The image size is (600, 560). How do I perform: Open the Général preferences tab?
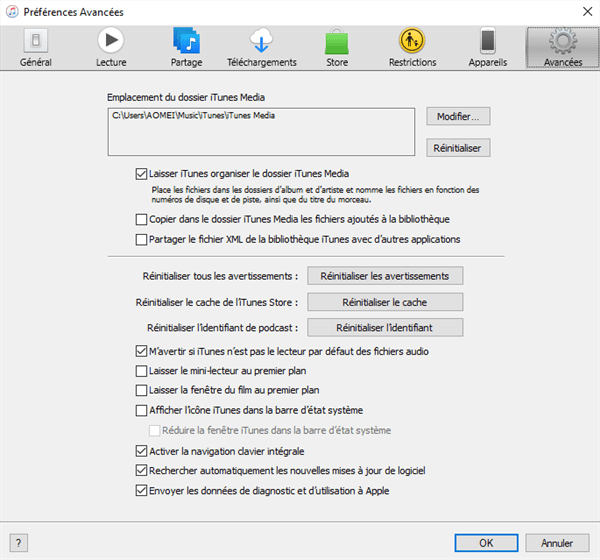point(36,48)
